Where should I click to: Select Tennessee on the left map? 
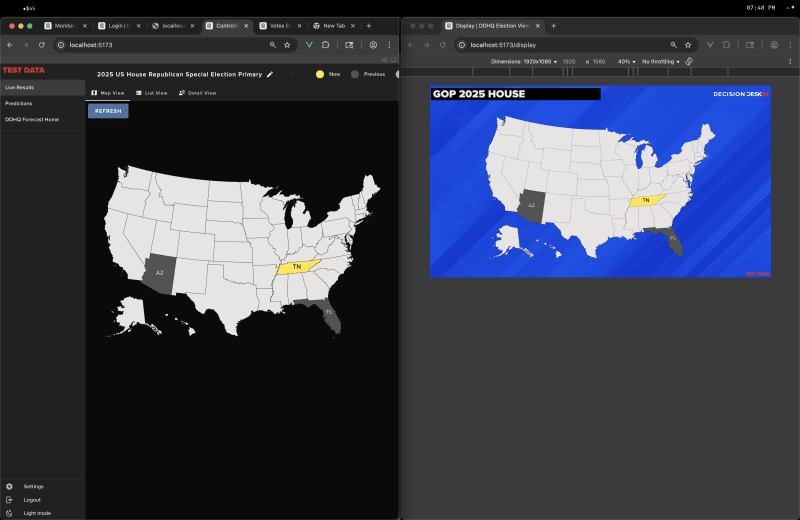click(297, 267)
